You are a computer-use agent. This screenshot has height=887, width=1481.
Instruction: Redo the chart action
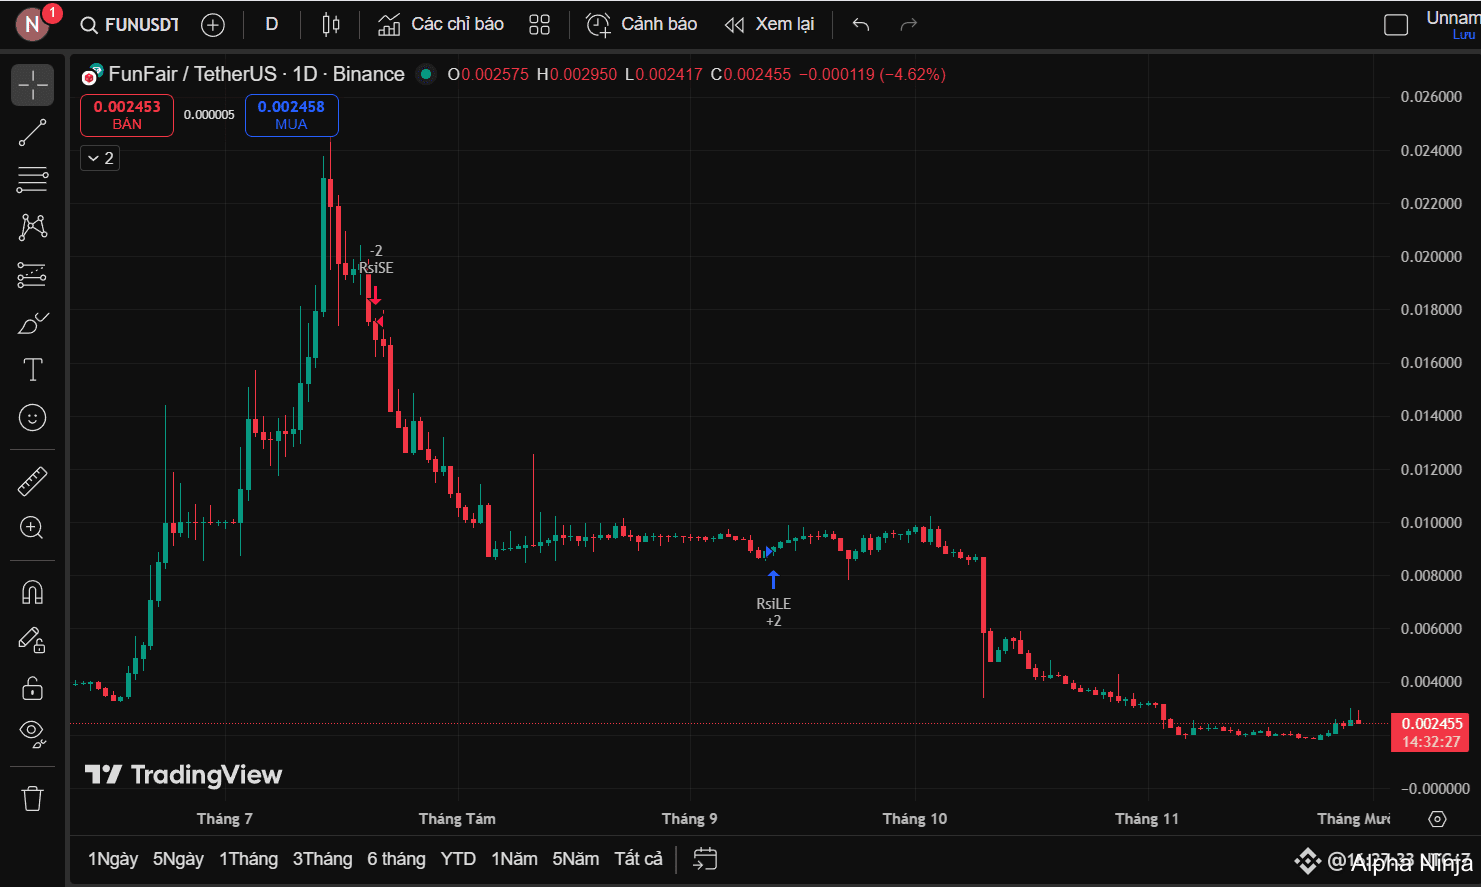pos(908,25)
